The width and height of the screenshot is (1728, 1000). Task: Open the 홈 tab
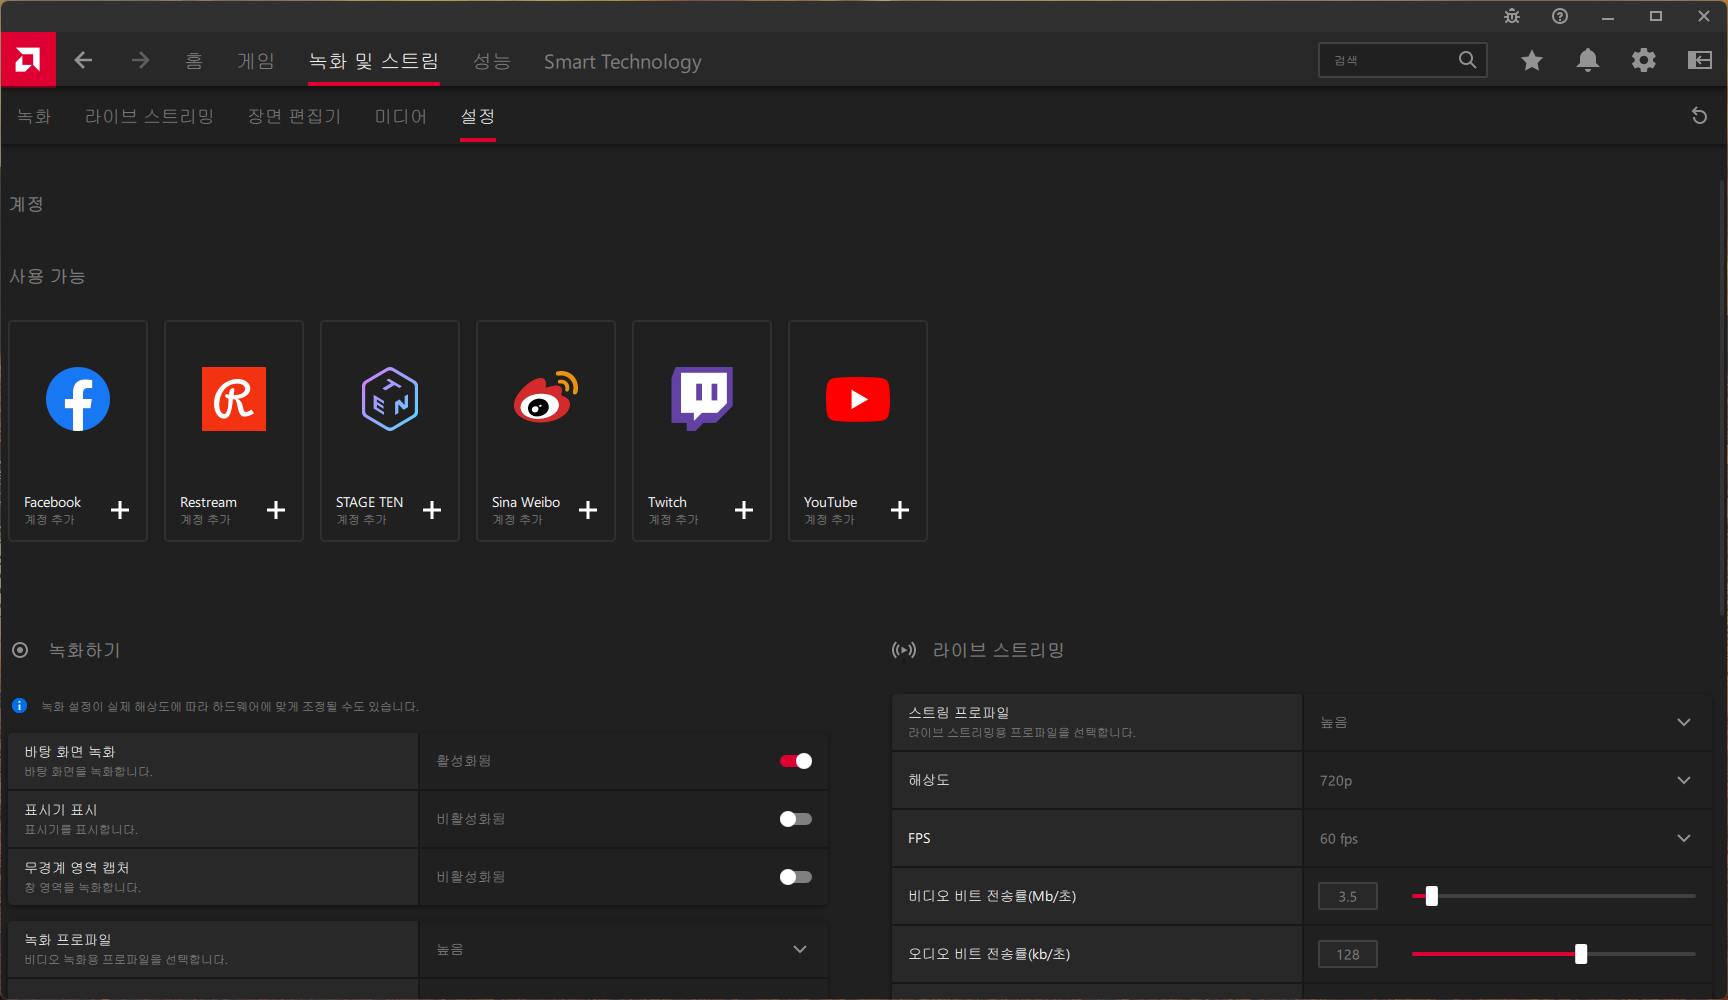coord(194,61)
